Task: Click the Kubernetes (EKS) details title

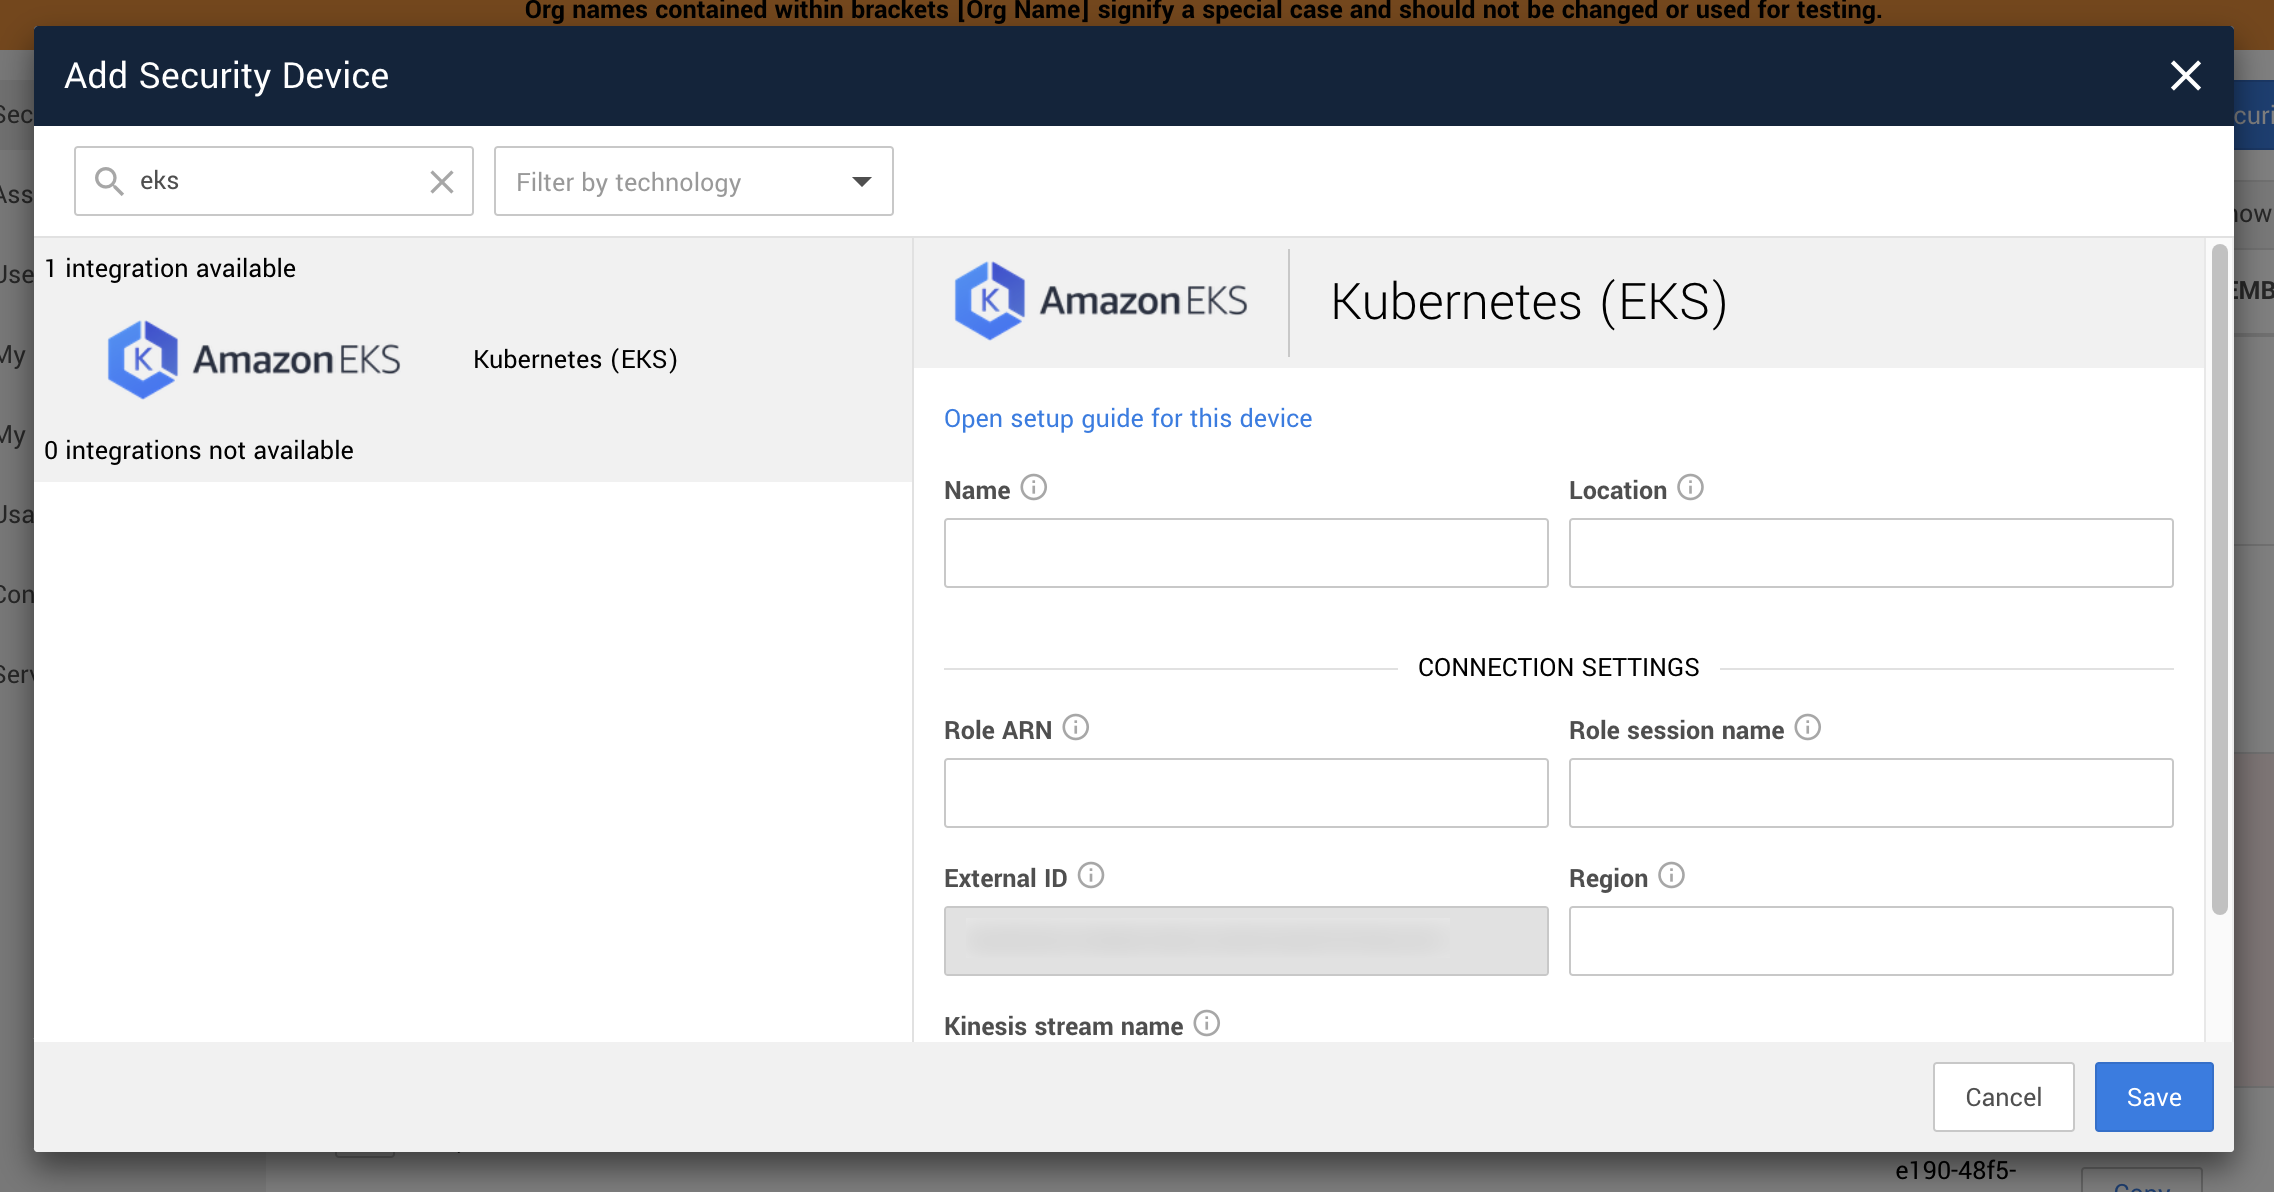Action: (x=1529, y=302)
